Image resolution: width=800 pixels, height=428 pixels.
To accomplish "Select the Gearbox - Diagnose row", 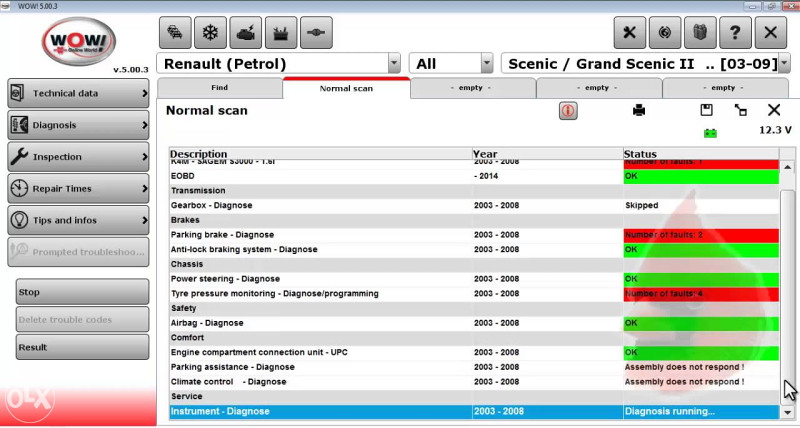I will click(474, 205).
